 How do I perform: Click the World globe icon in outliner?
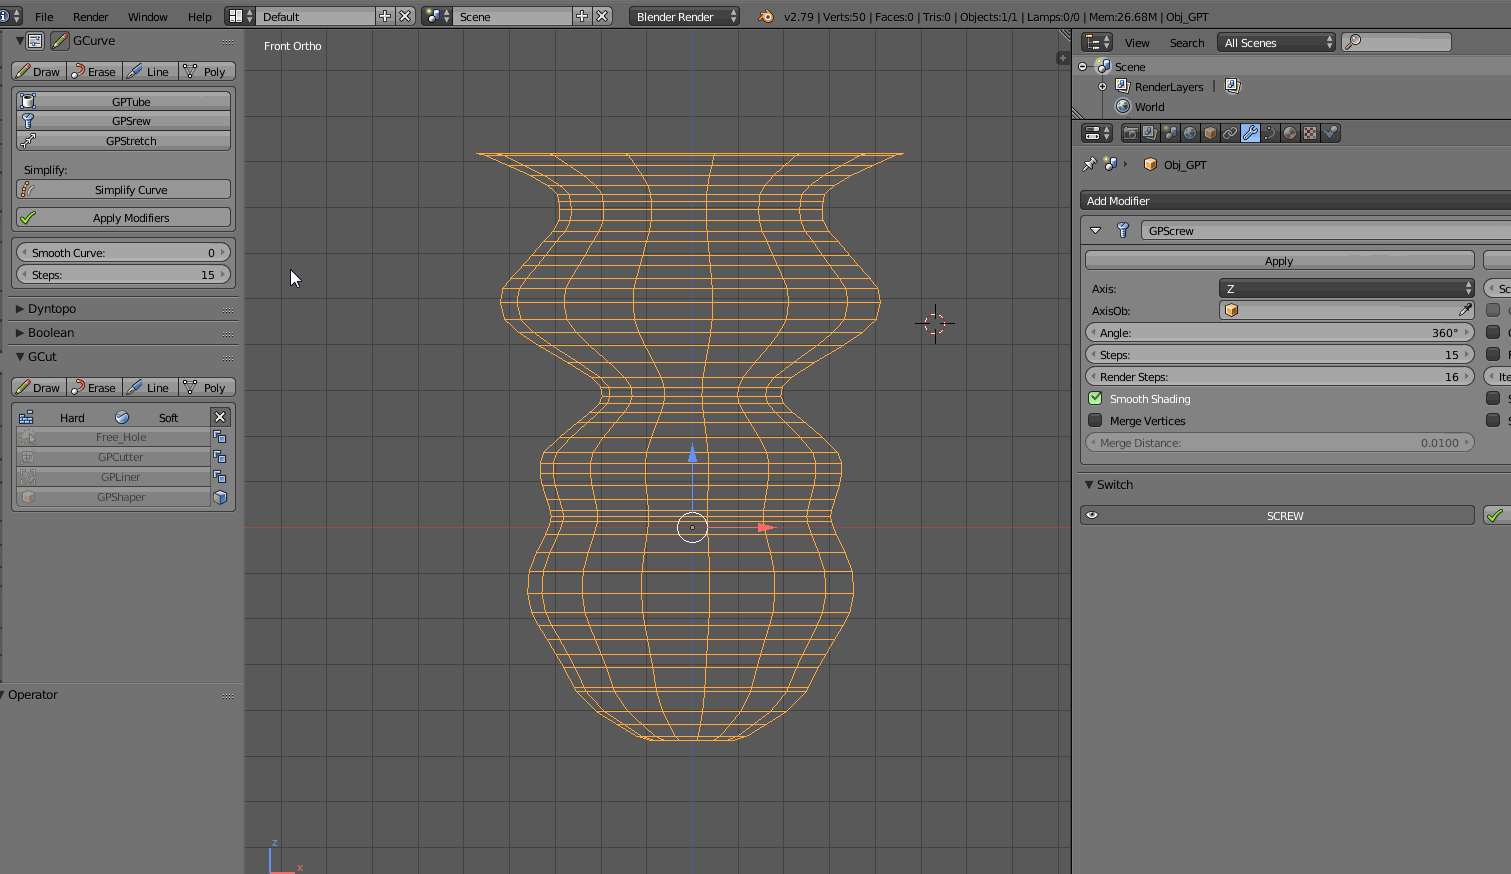(1123, 106)
